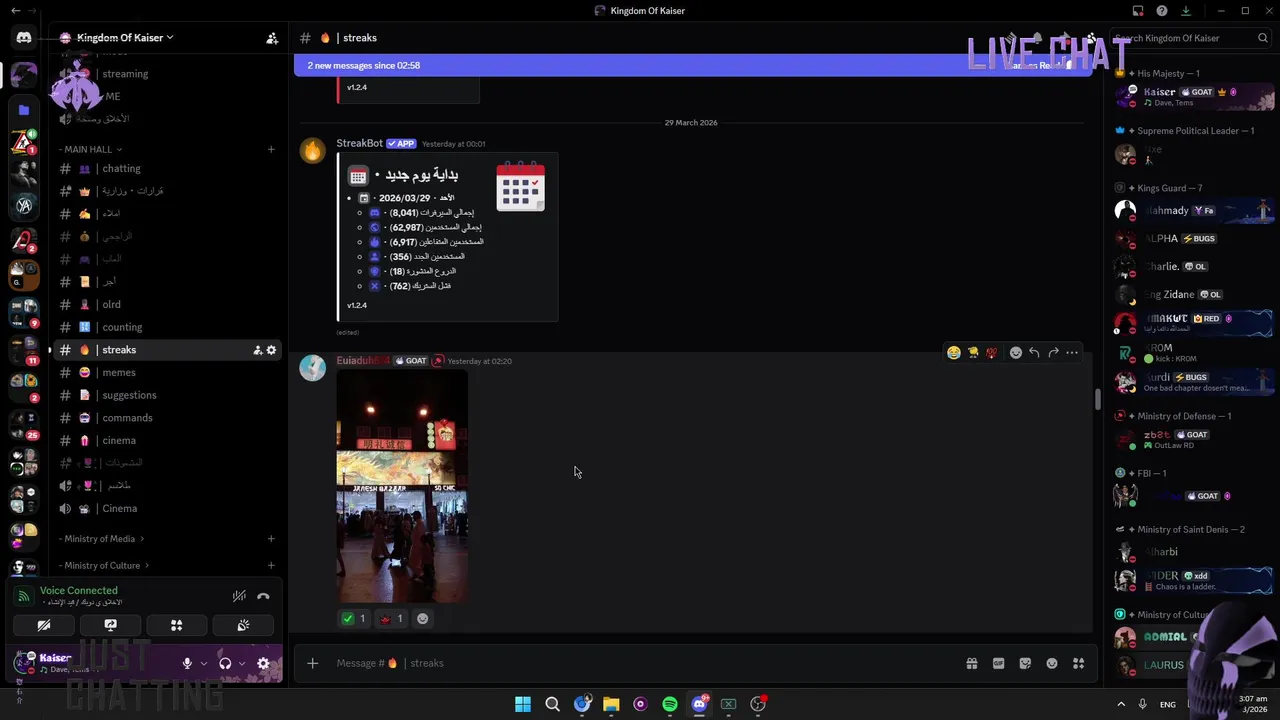Open the streaming channel
The width and height of the screenshot is (1280, 720).
pyautogui.click(x=167, y=73)
